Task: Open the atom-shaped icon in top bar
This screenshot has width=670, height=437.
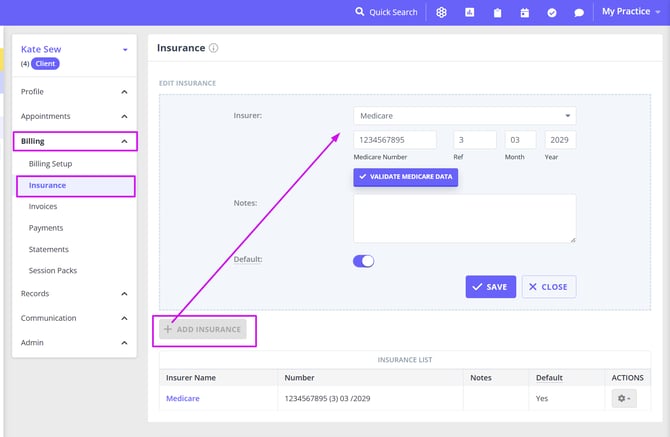Action: pos(441,12)
